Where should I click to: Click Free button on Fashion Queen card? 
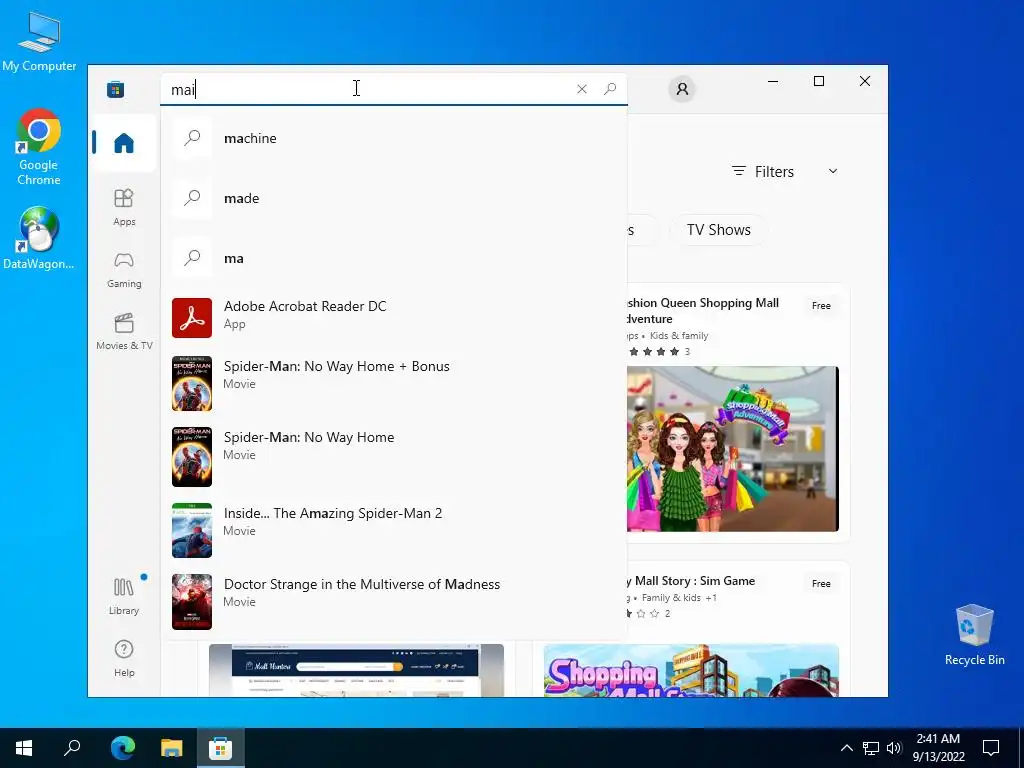821,306
